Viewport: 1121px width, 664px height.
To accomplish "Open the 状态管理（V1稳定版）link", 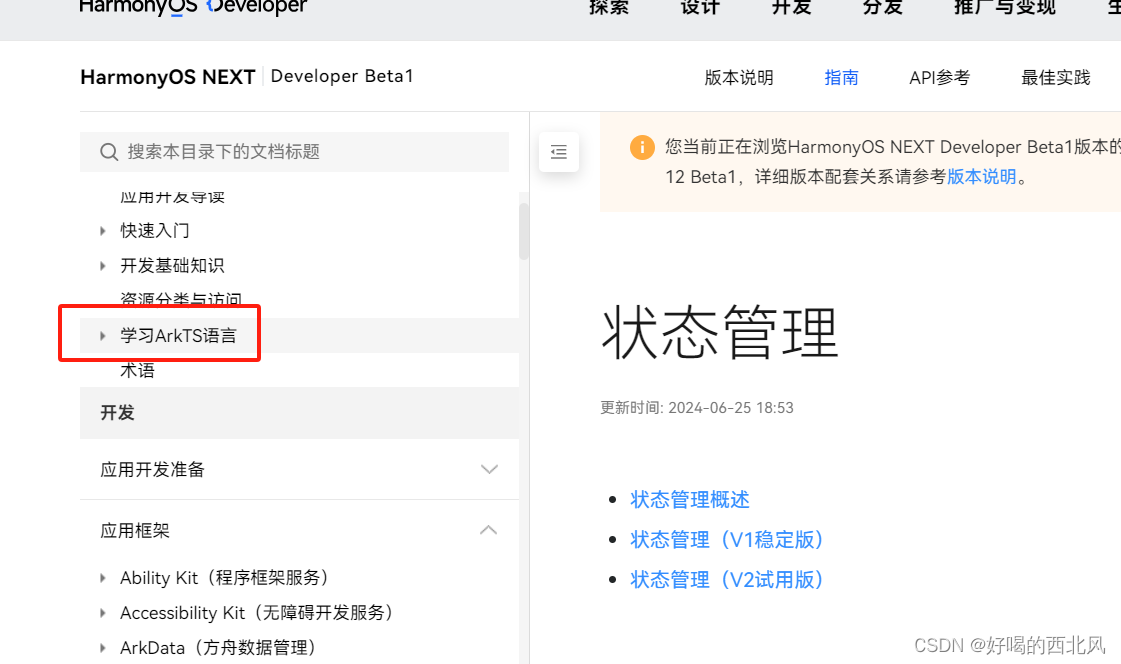I will point(727,540).
